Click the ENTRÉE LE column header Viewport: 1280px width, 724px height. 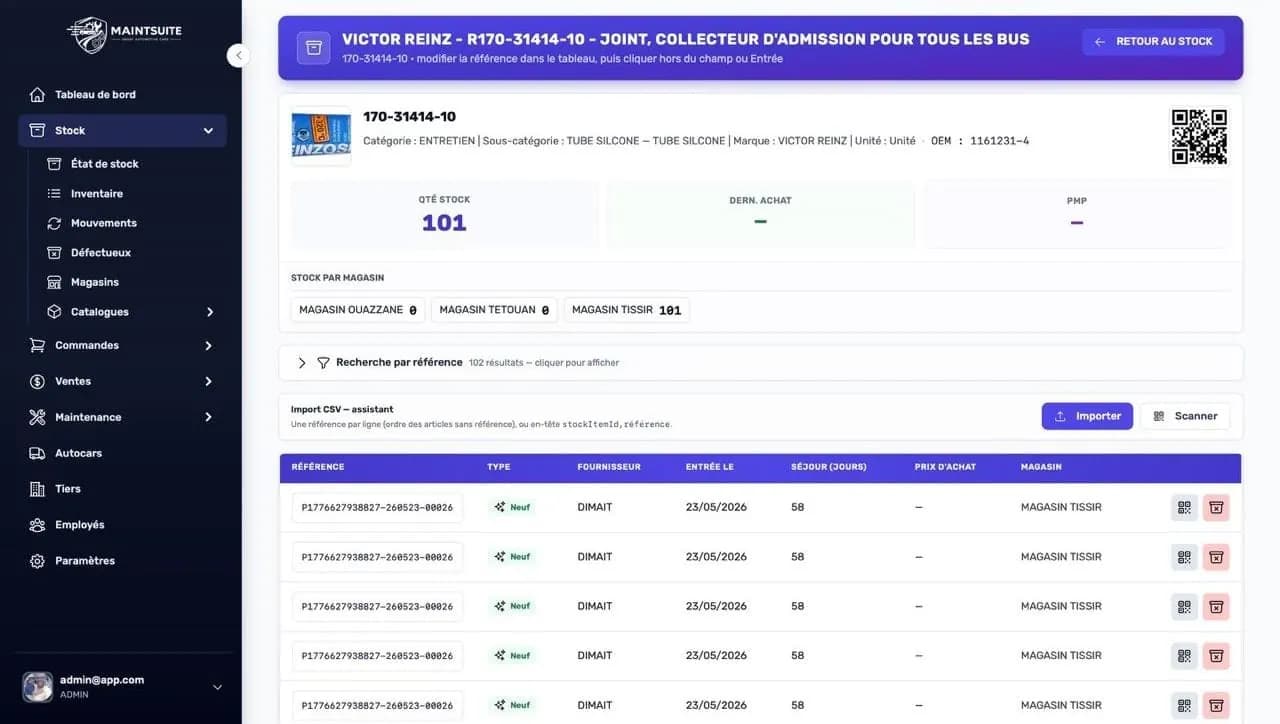point(710,467)
